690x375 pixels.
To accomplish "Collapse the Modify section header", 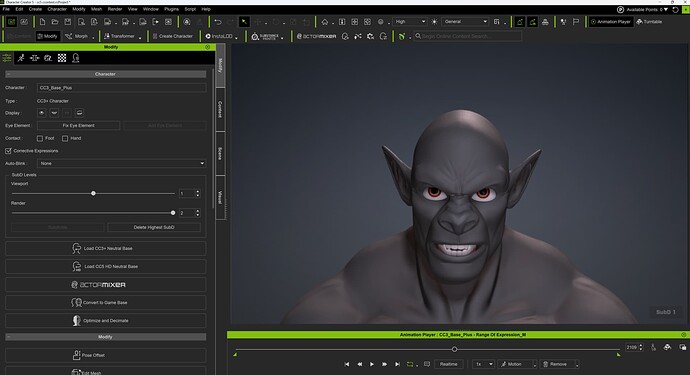I will (106, 337).
